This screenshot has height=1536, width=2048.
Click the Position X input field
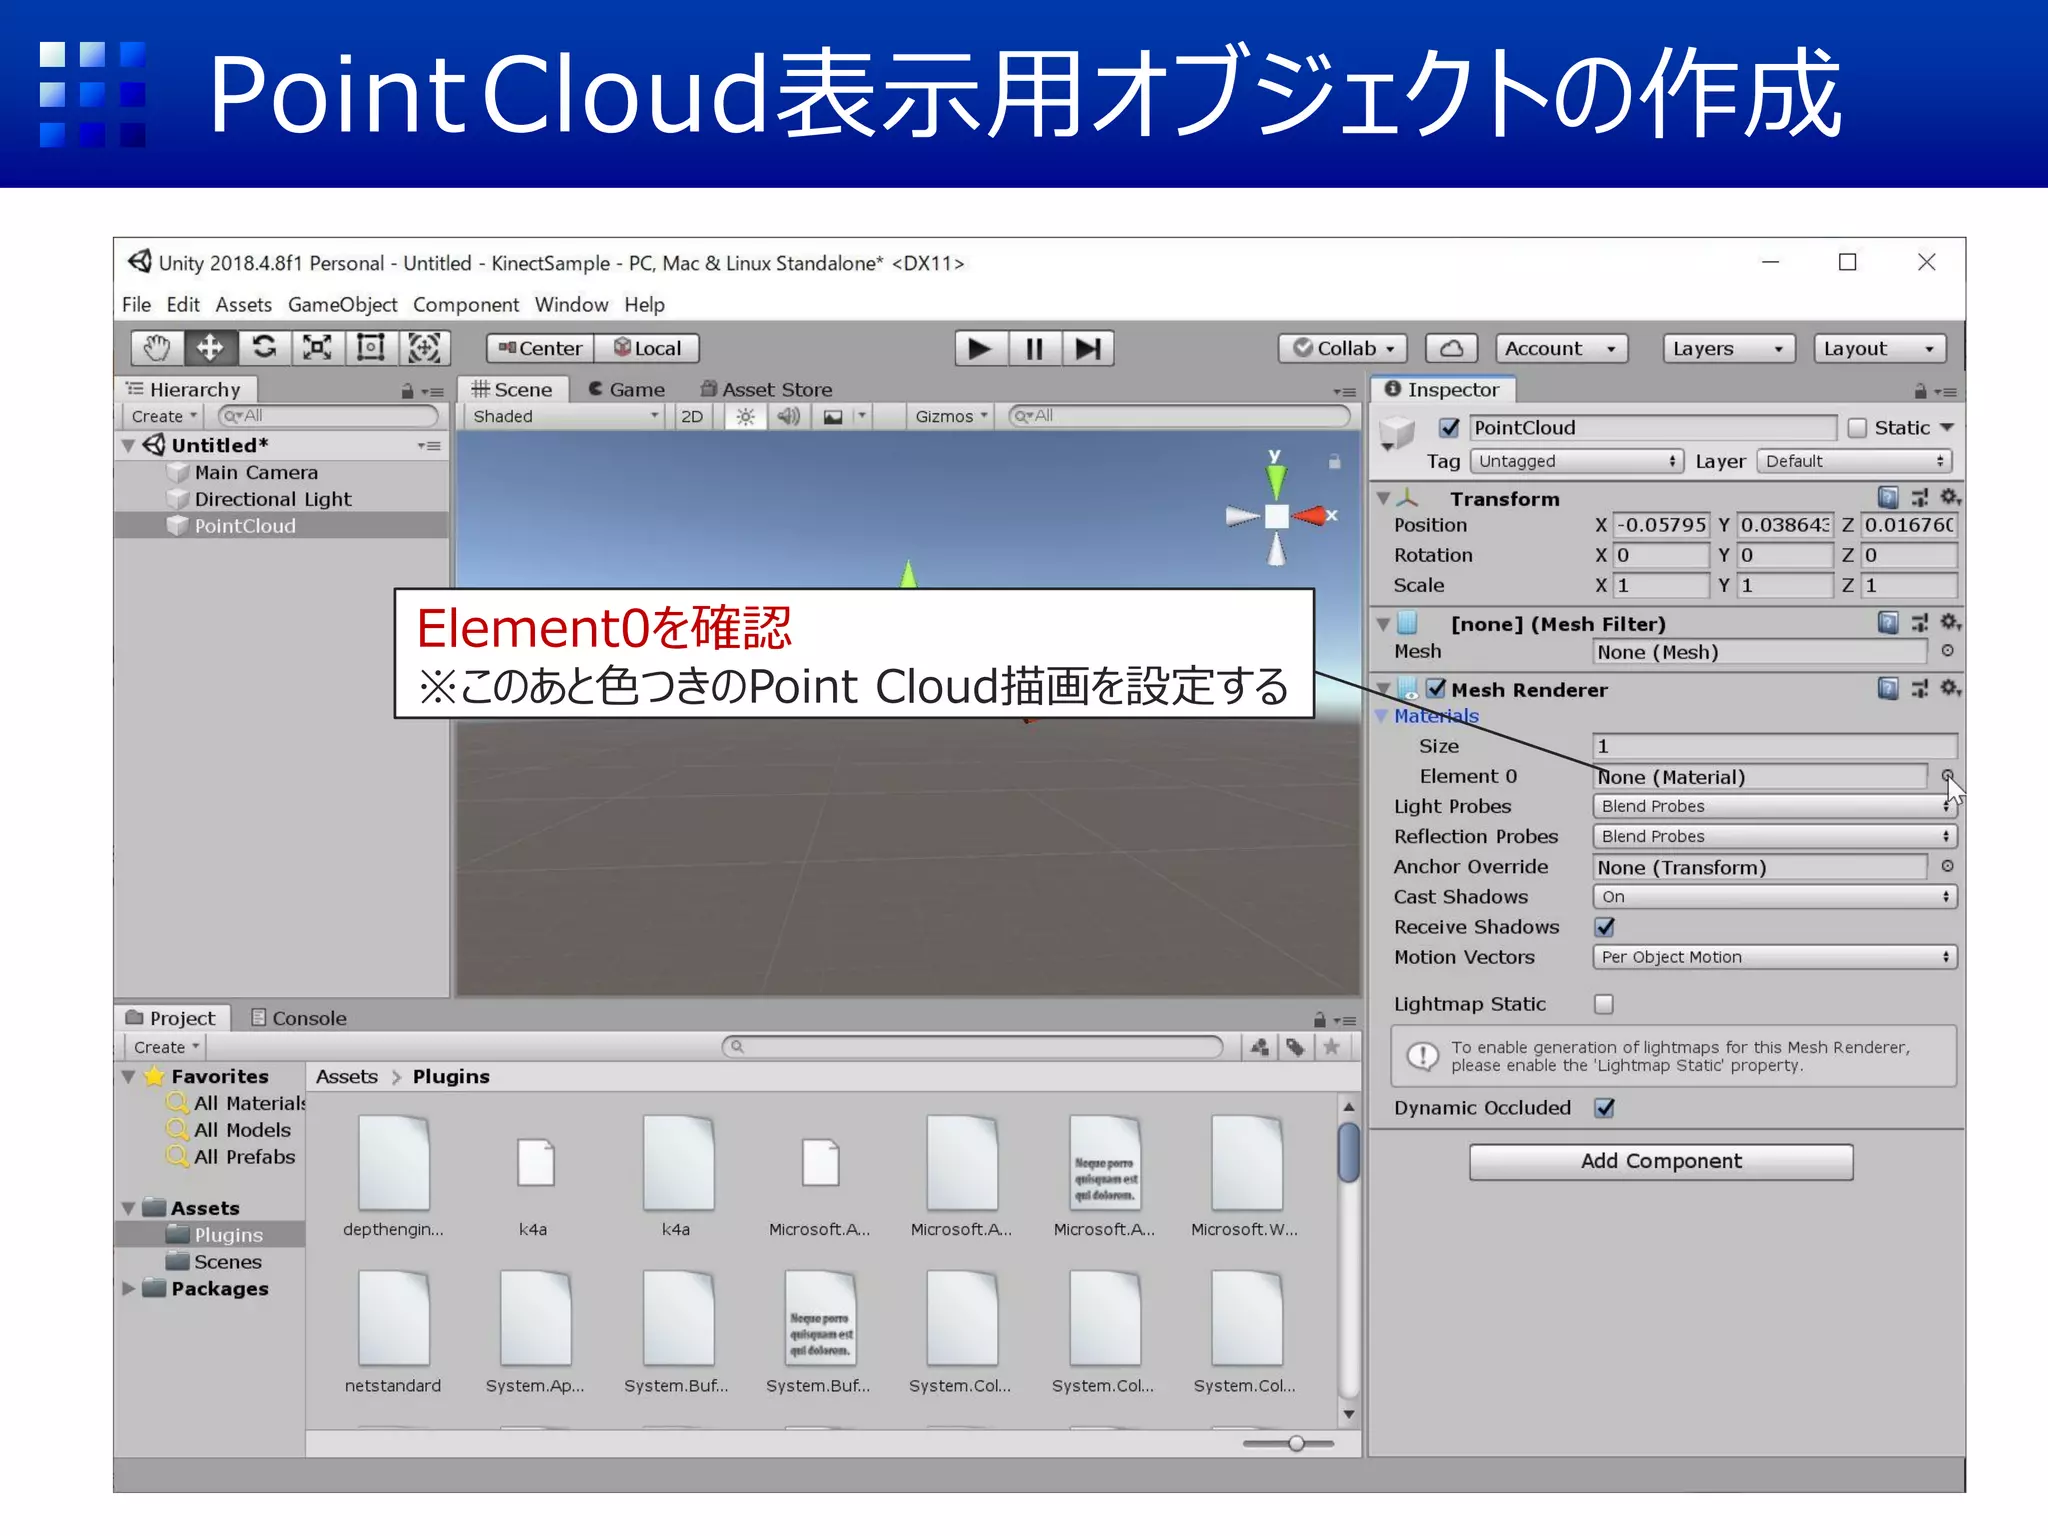(x=1661, y=525)
